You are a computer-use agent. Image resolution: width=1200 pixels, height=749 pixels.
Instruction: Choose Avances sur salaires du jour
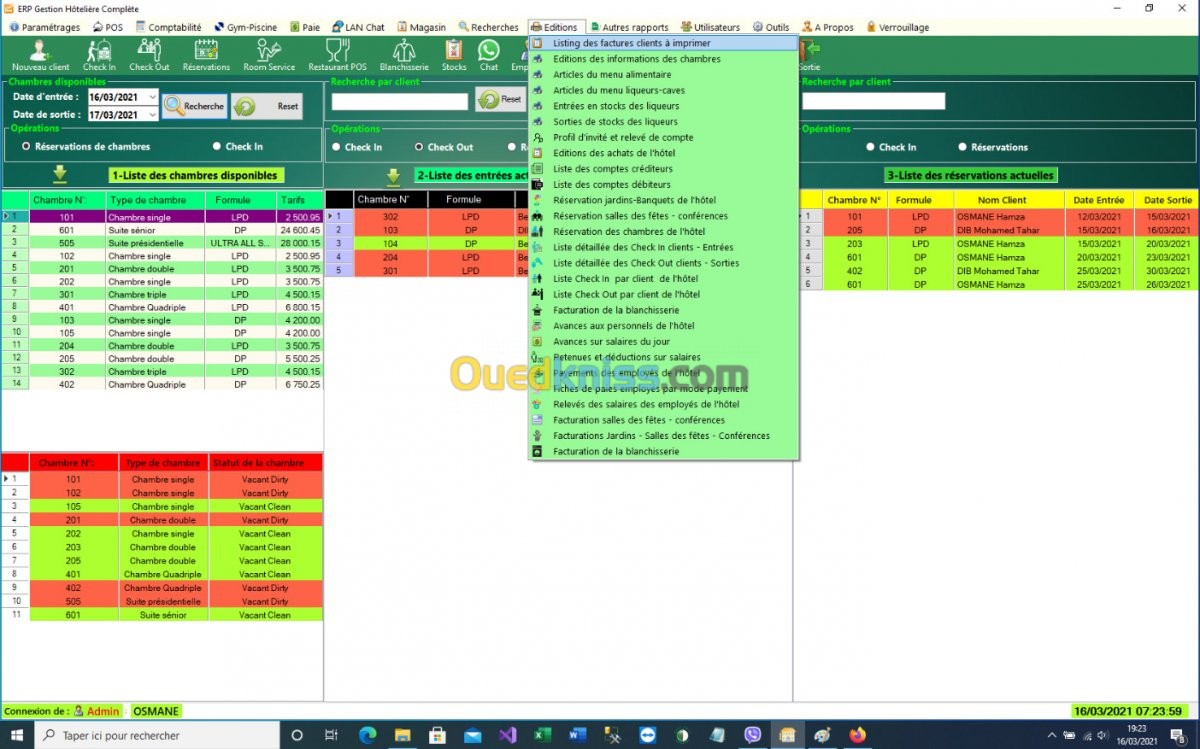[663, 341]
